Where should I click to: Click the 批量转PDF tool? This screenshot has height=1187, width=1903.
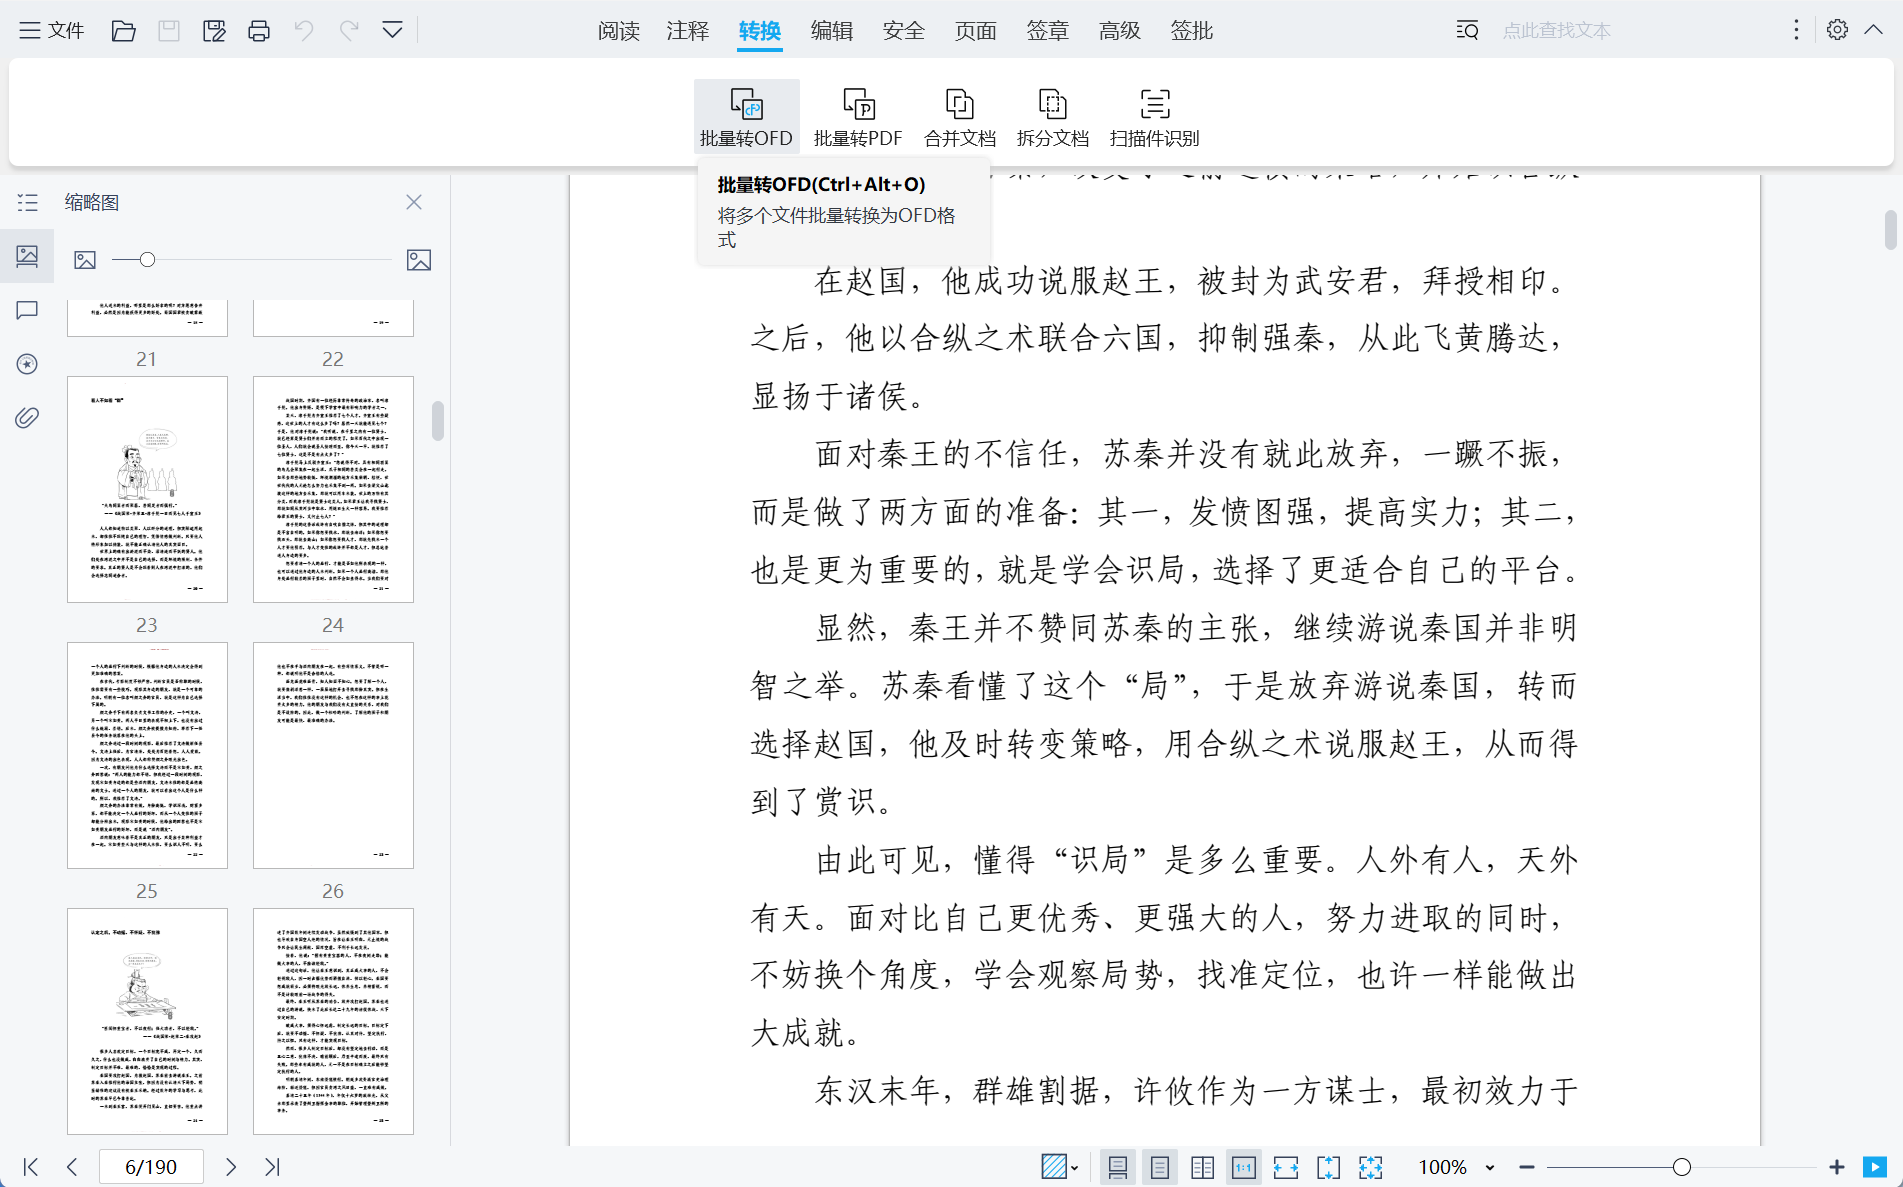(858, 116)
